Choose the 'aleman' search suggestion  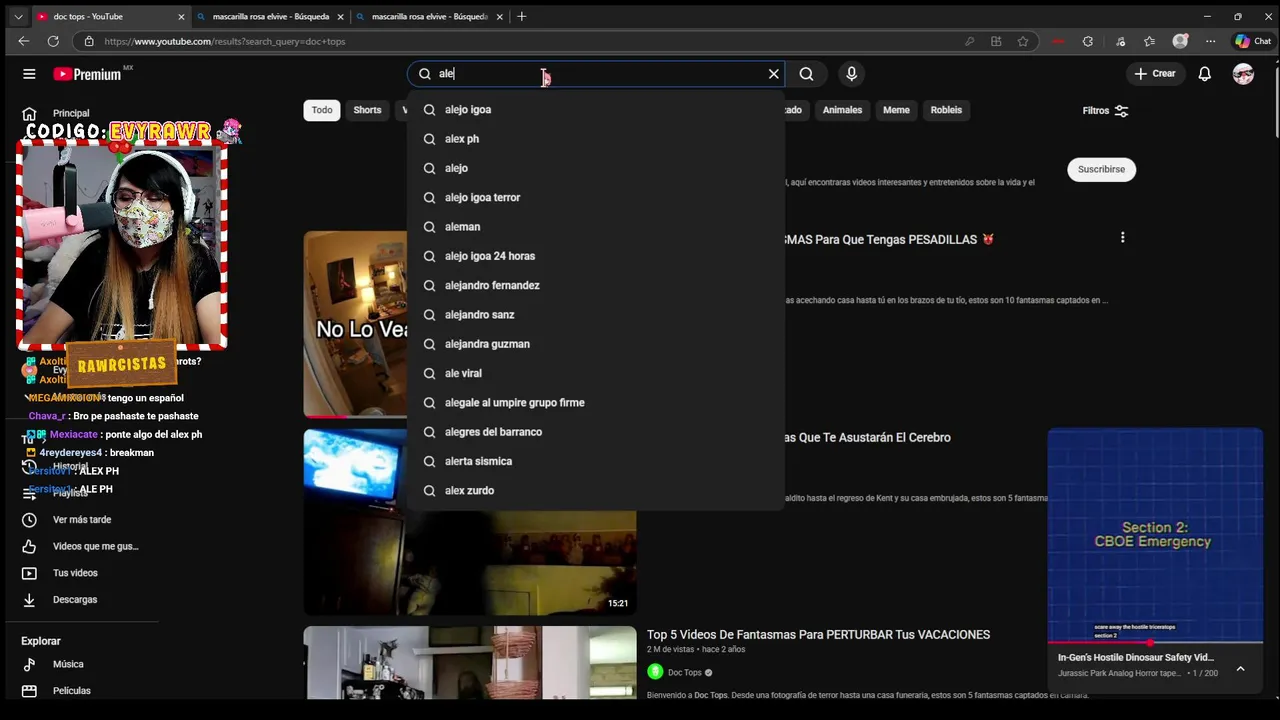596,227
